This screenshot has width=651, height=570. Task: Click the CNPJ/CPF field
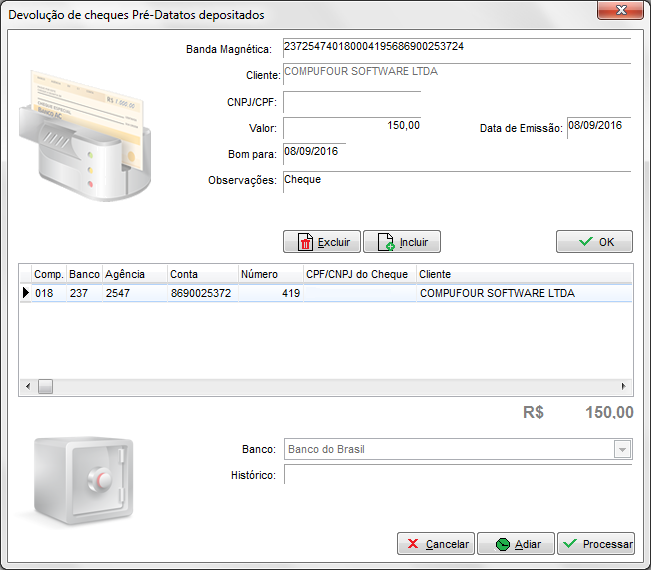pos(351,102)
